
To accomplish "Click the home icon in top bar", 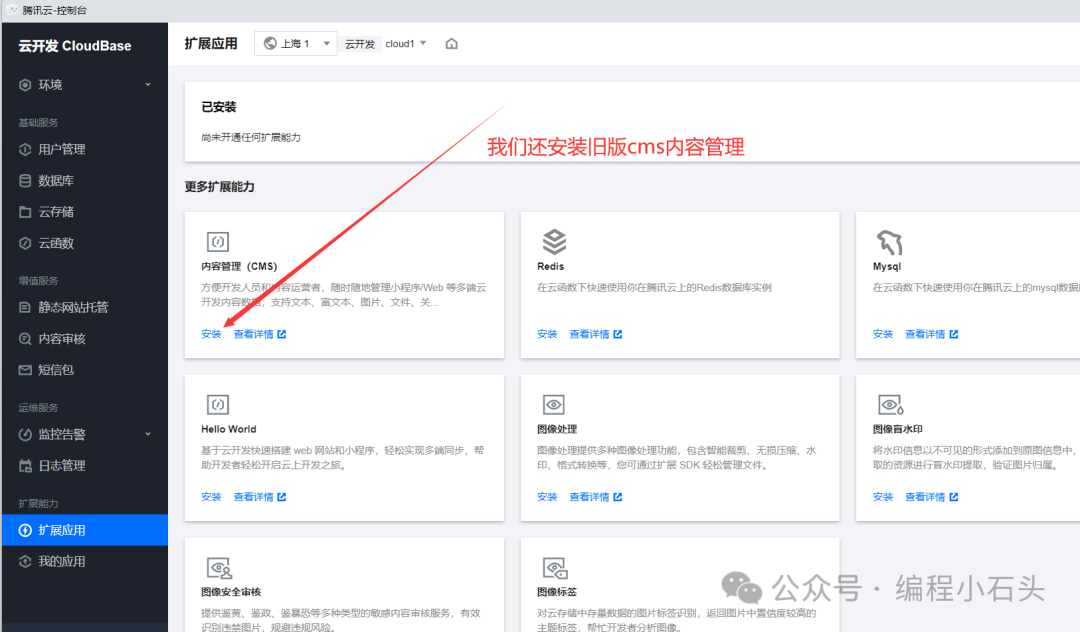I will click(x=452, y=43).
